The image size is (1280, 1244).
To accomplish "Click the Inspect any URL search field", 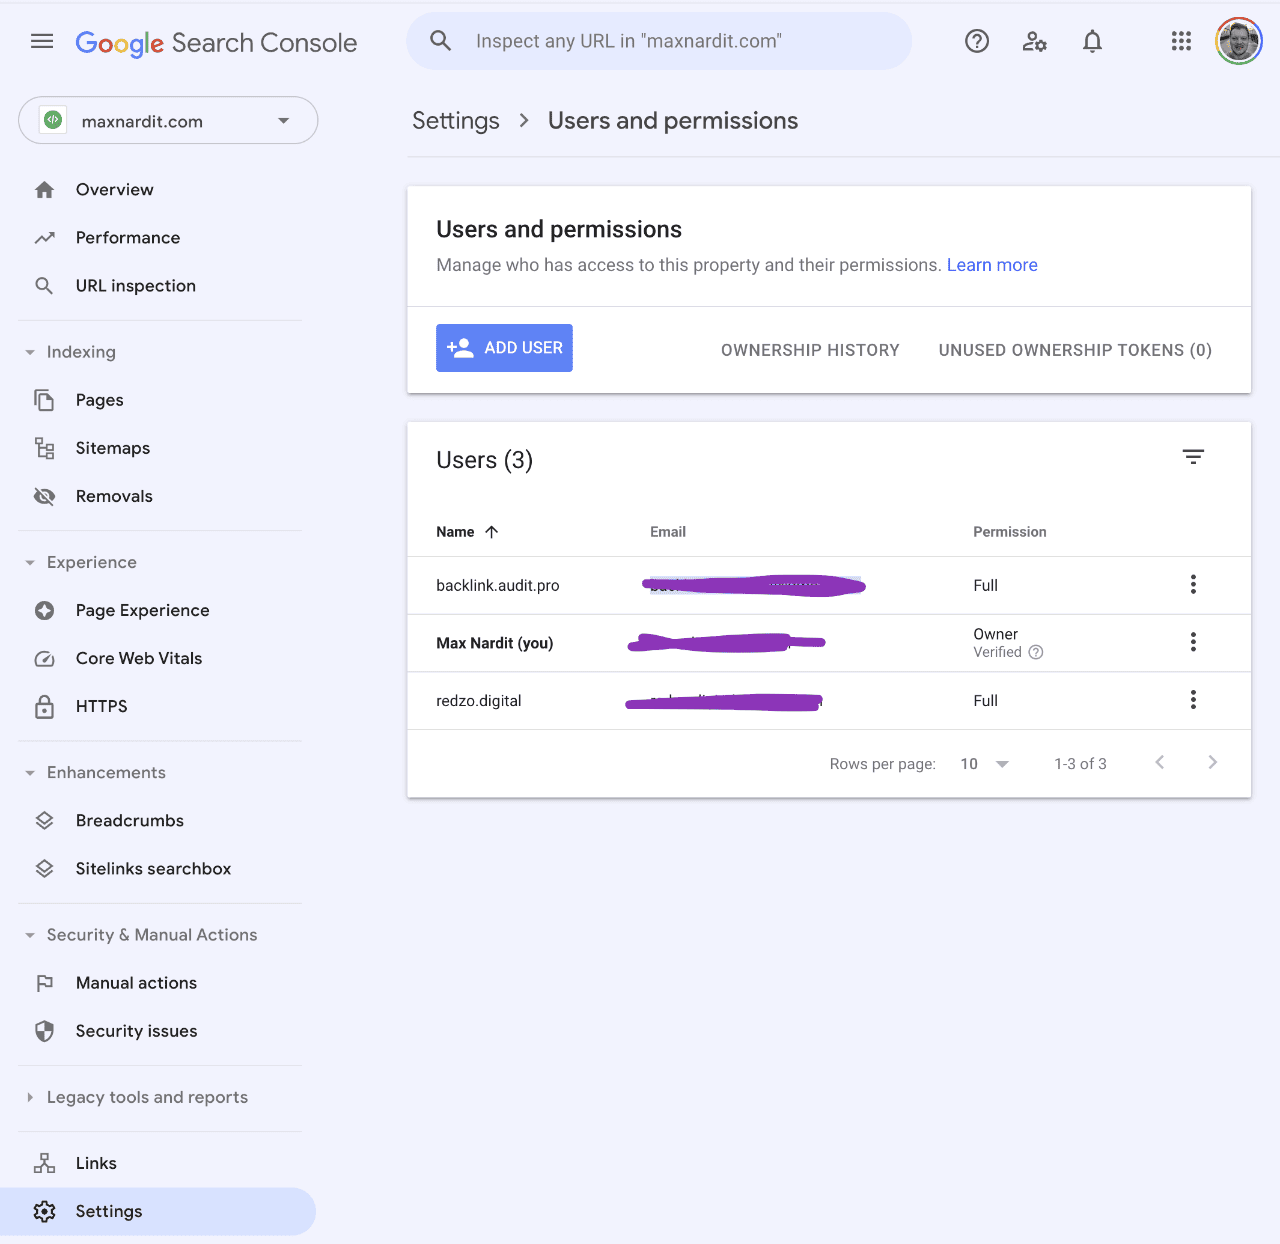I will tap(659, 41).
